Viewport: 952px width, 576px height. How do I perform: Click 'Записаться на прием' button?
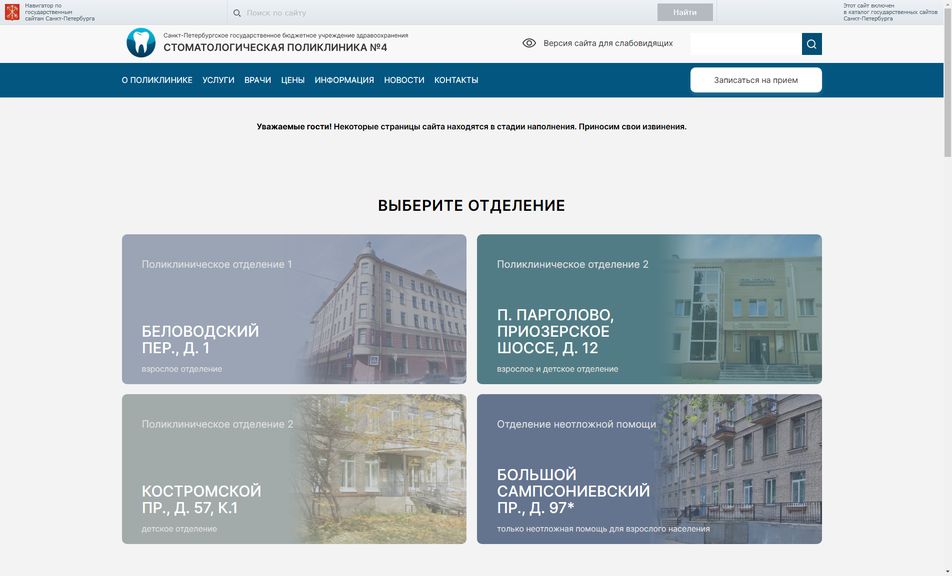coord(756,80)
